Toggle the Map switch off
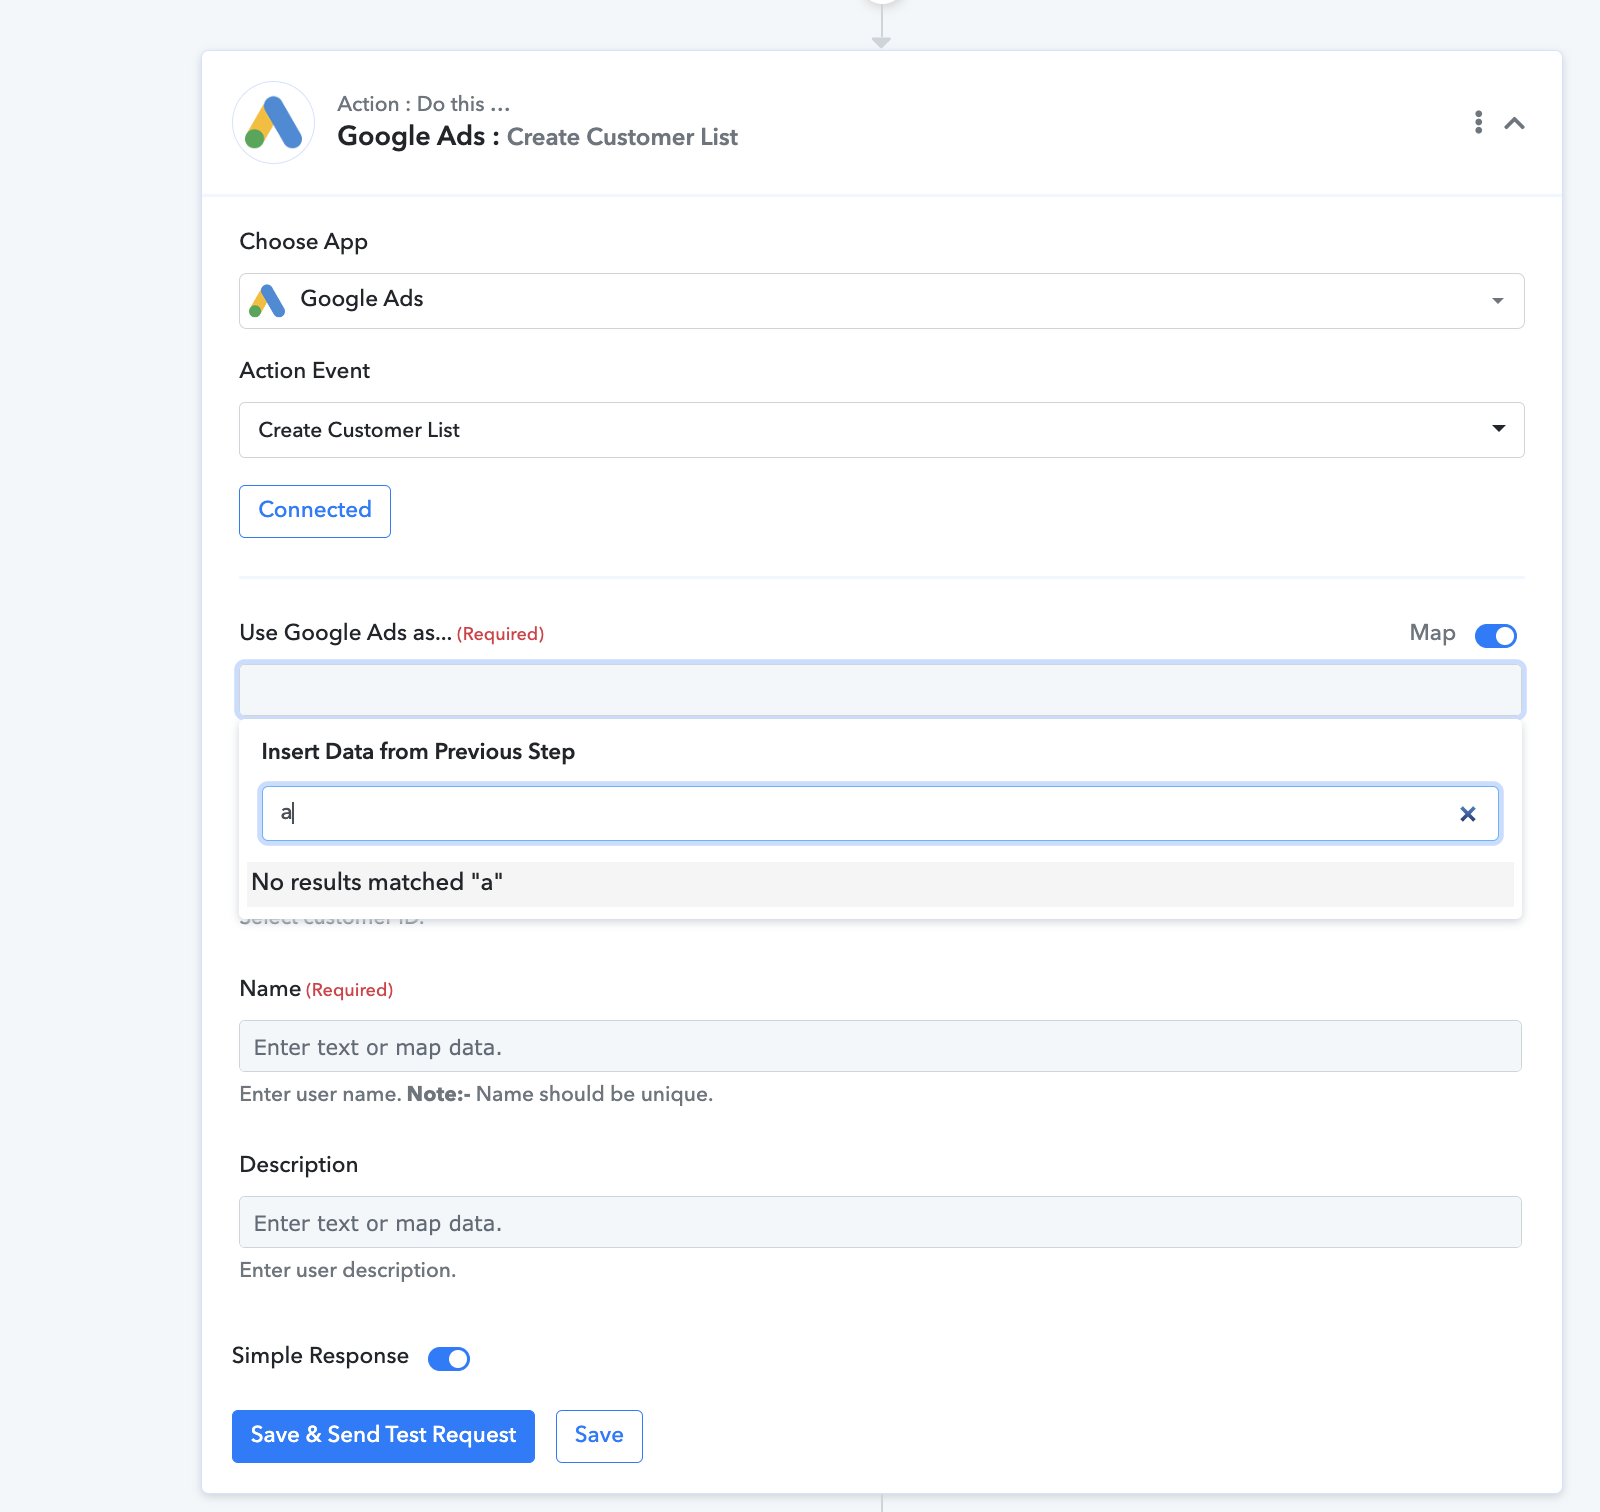The height and width of the screenshot is (1512, 1600). [x=1495, y=635]
